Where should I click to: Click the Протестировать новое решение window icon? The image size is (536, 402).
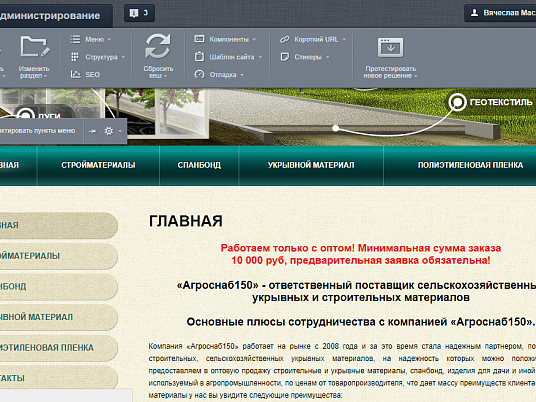click(x=390, y=48)
